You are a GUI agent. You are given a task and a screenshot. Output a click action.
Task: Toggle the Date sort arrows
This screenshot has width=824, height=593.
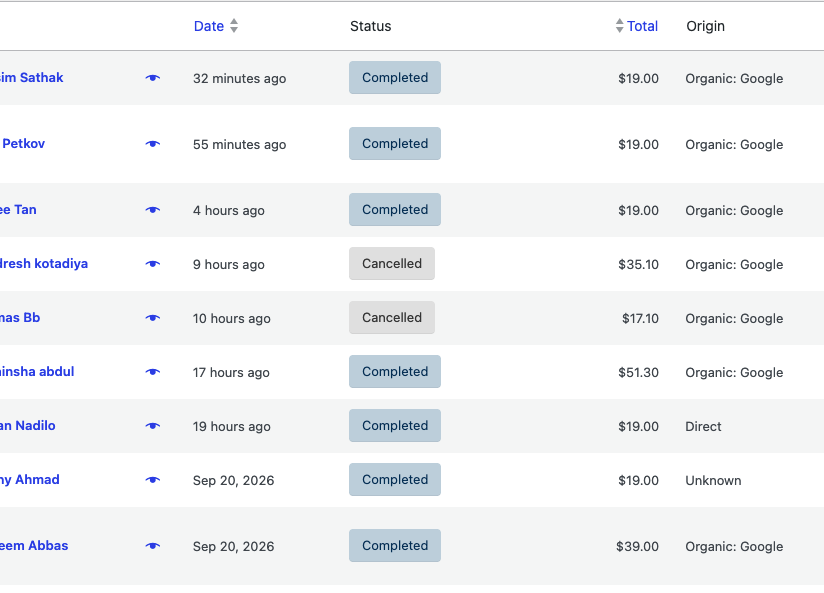click(x=234, y=26)
